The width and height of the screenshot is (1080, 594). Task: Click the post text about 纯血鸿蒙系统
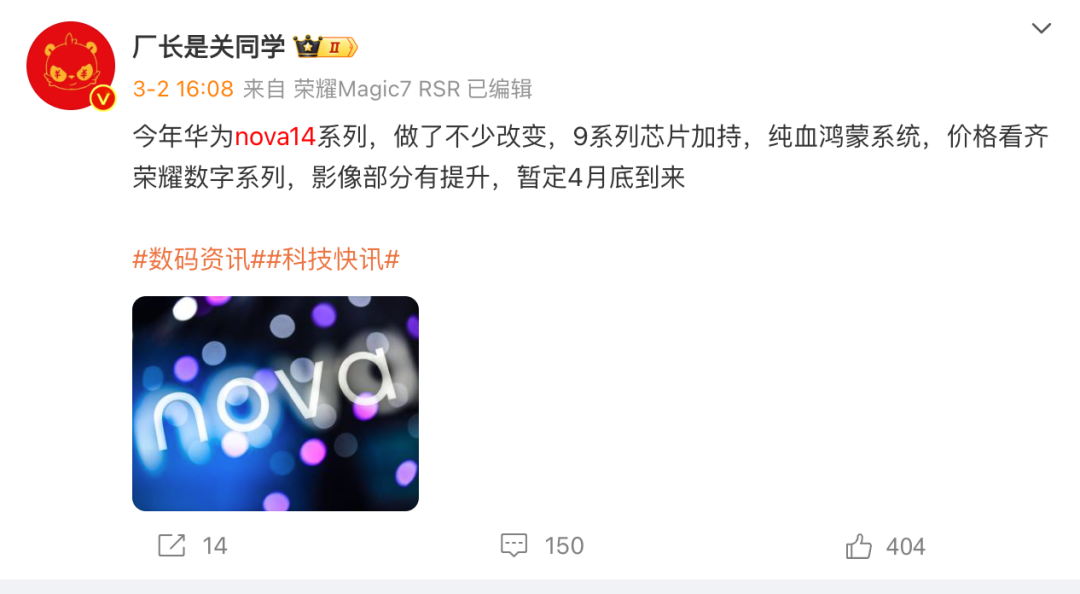pyautogui.click(x=844, y=136)
